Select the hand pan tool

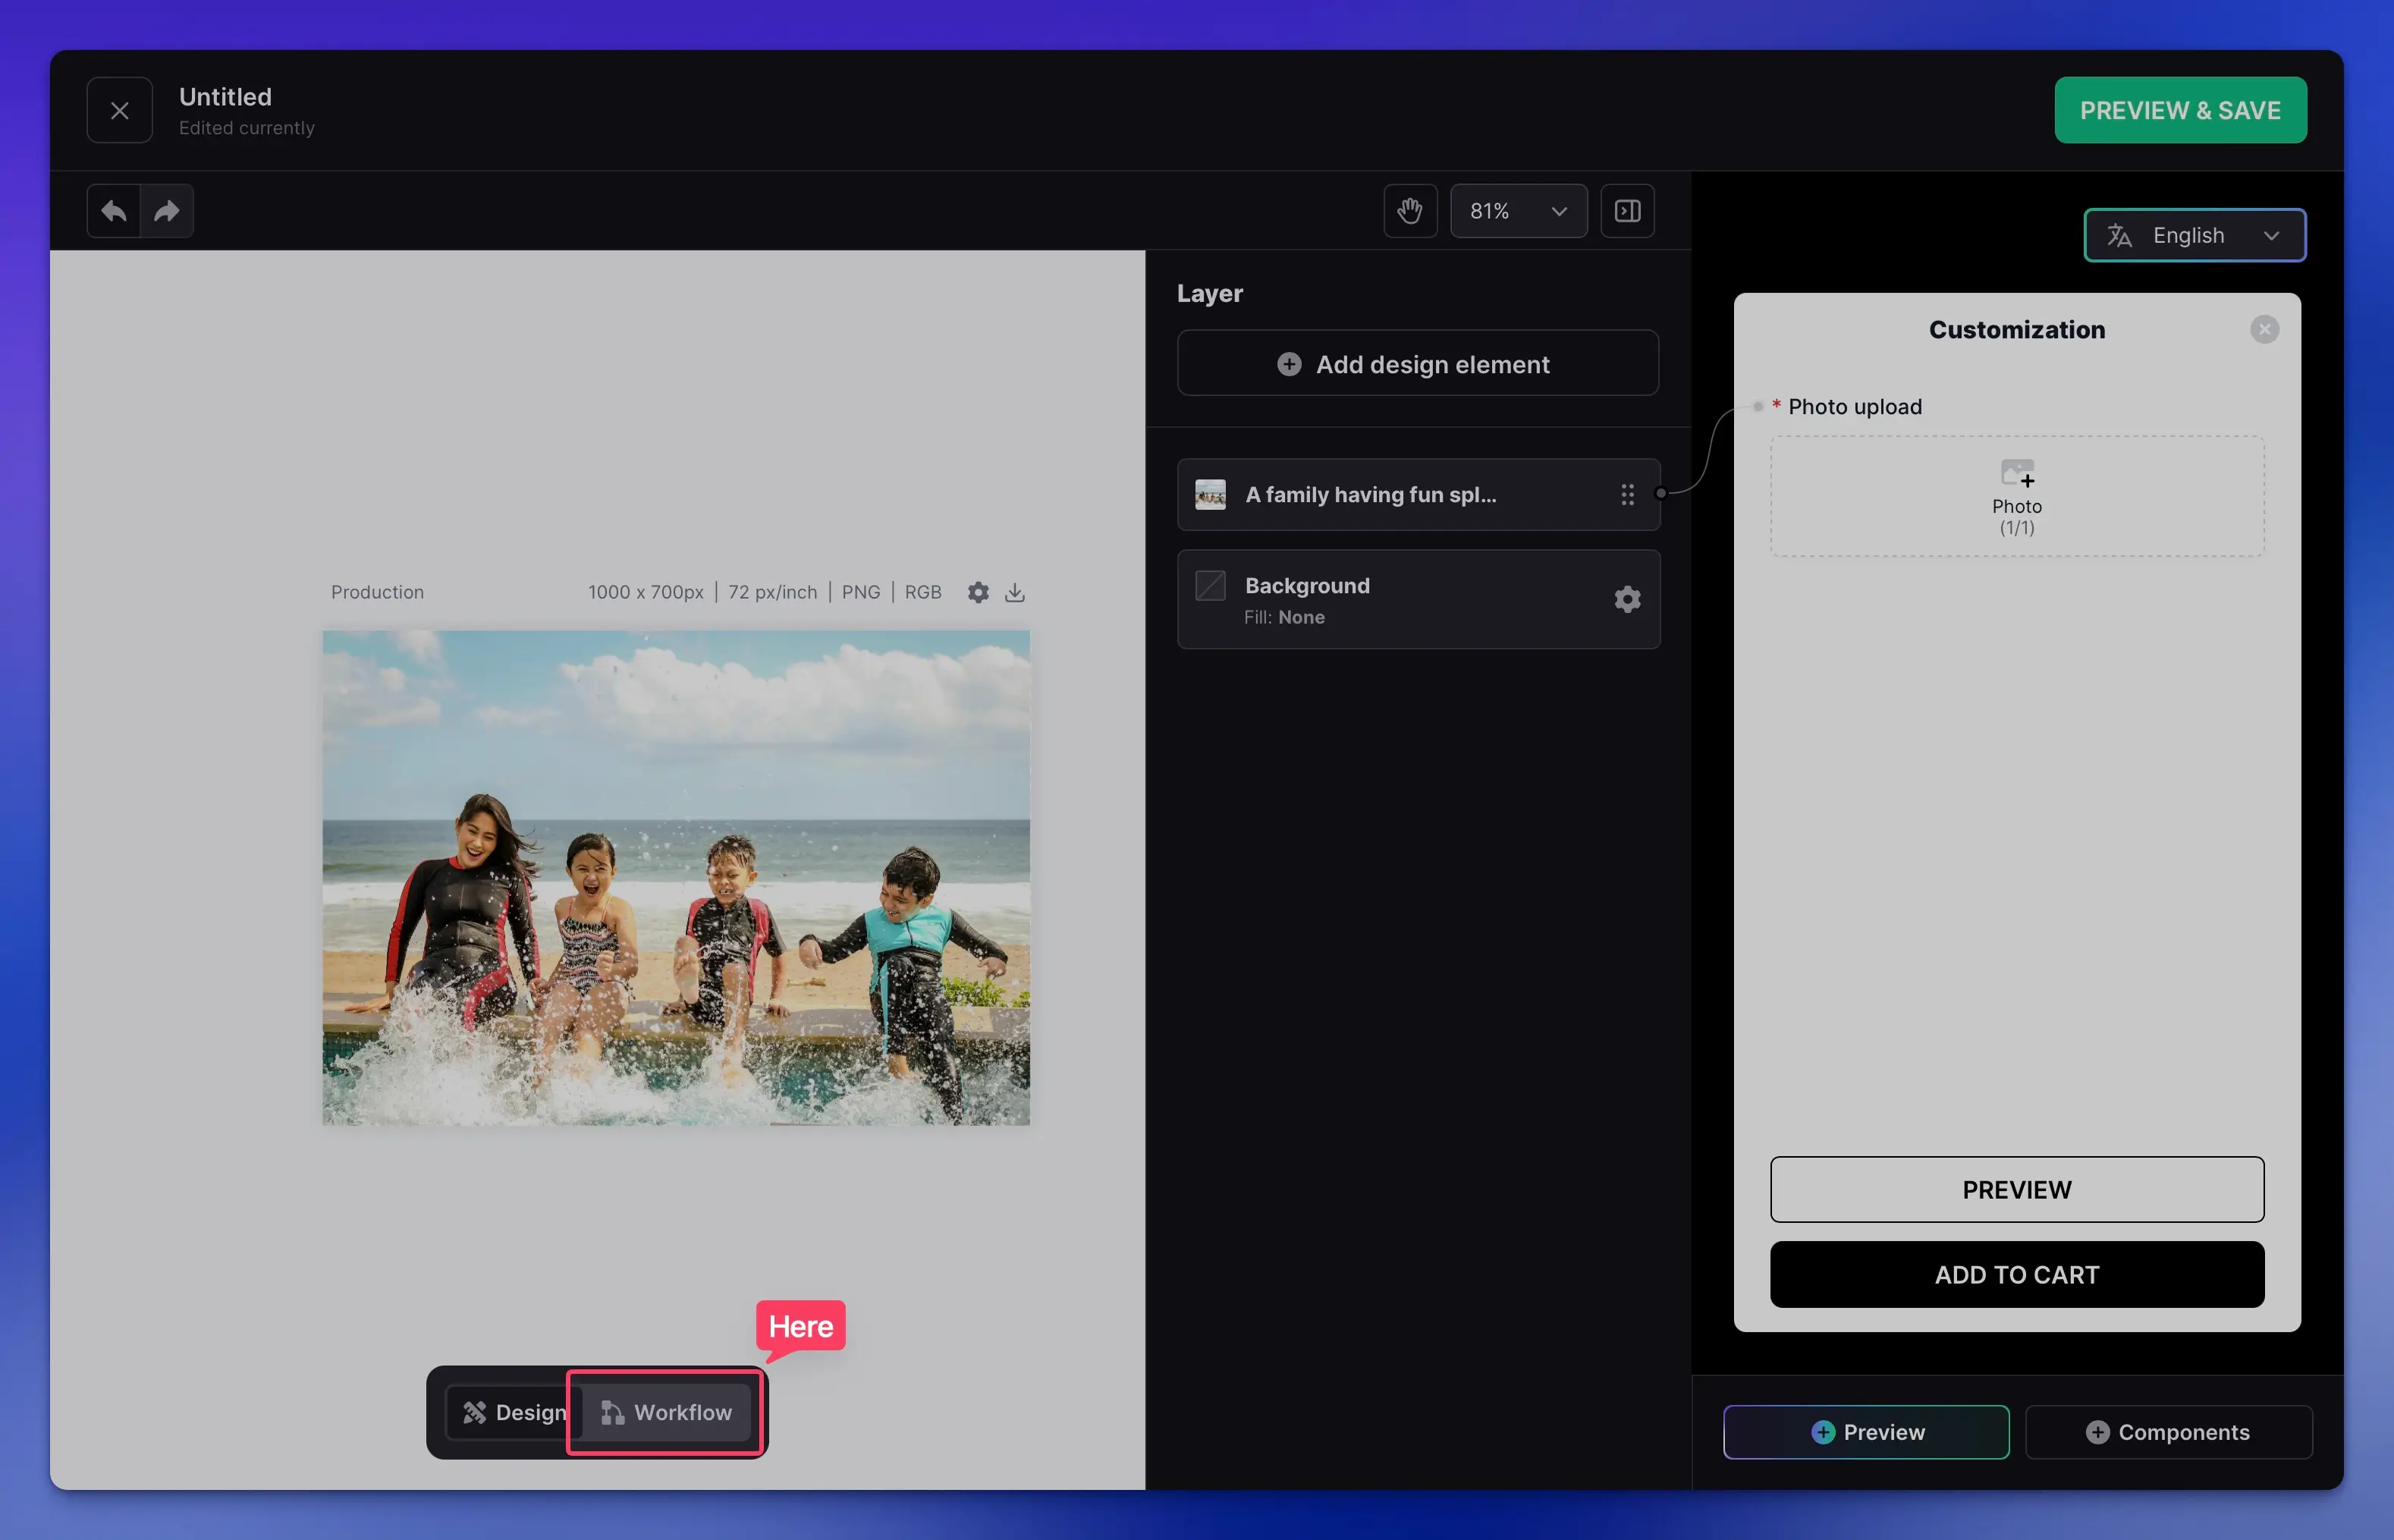click(x=1410, y=211)
